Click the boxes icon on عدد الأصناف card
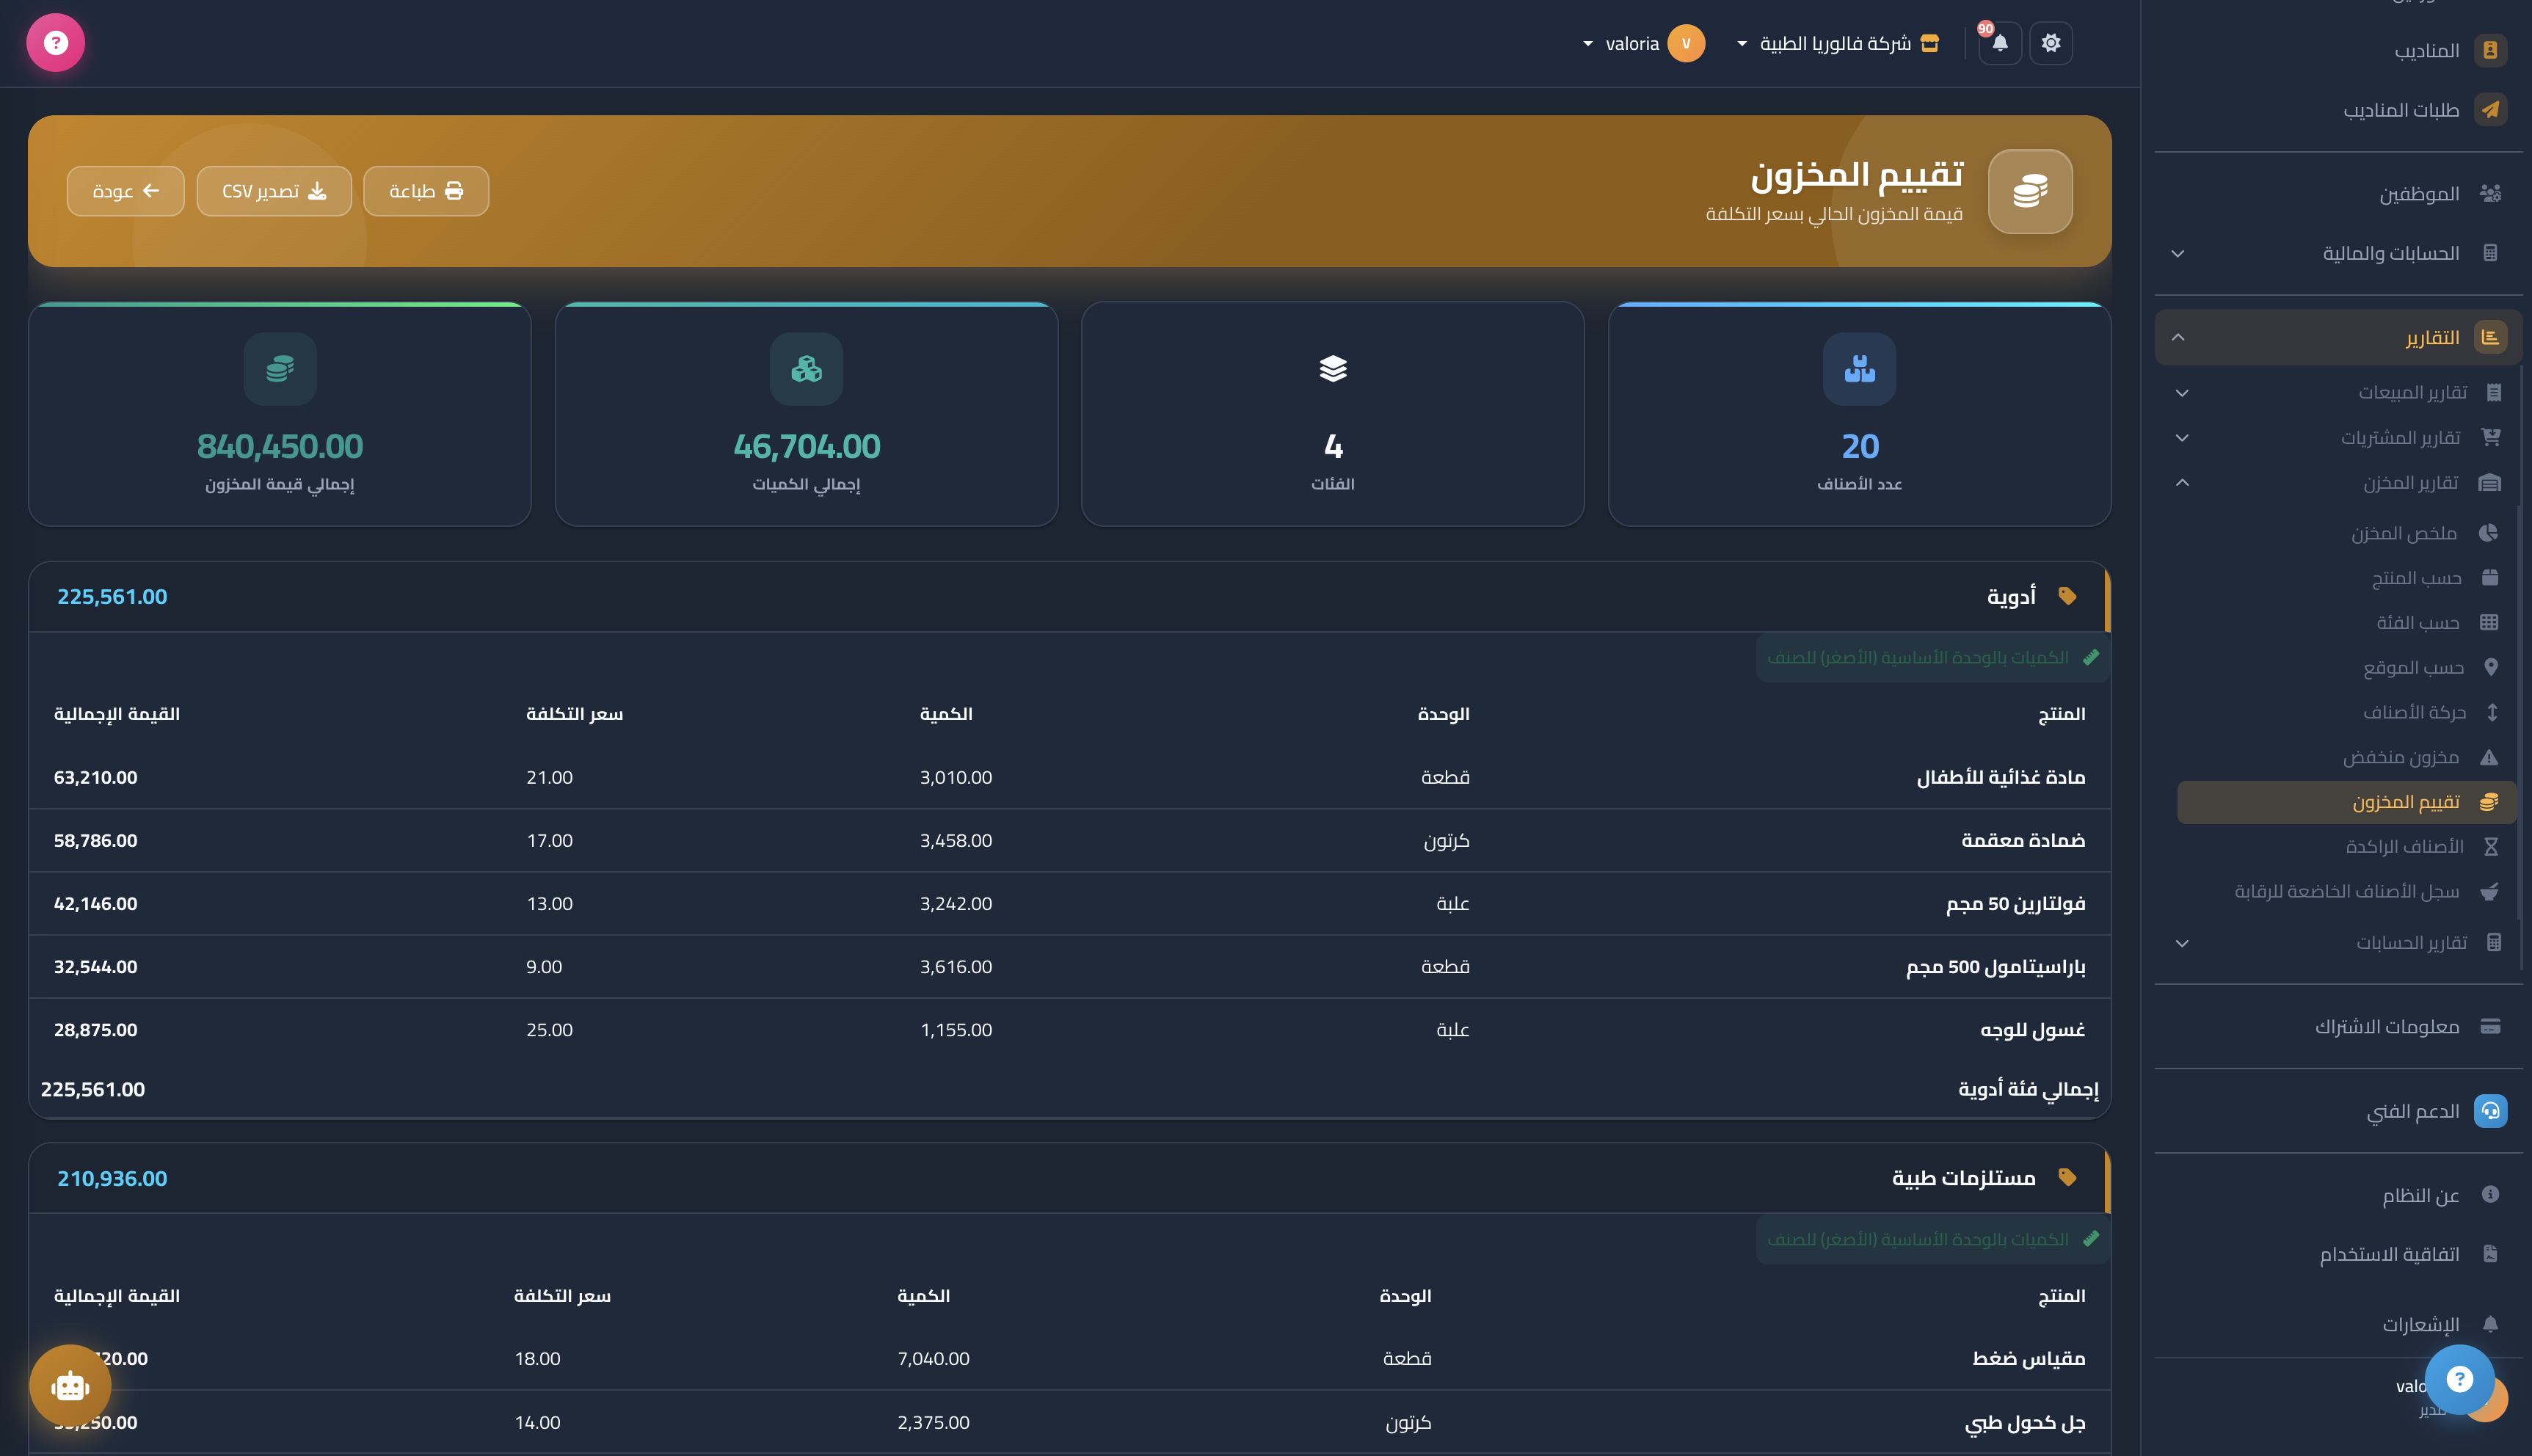The height and width of the screenshot is (1456, 2532). coord(1859,369)
